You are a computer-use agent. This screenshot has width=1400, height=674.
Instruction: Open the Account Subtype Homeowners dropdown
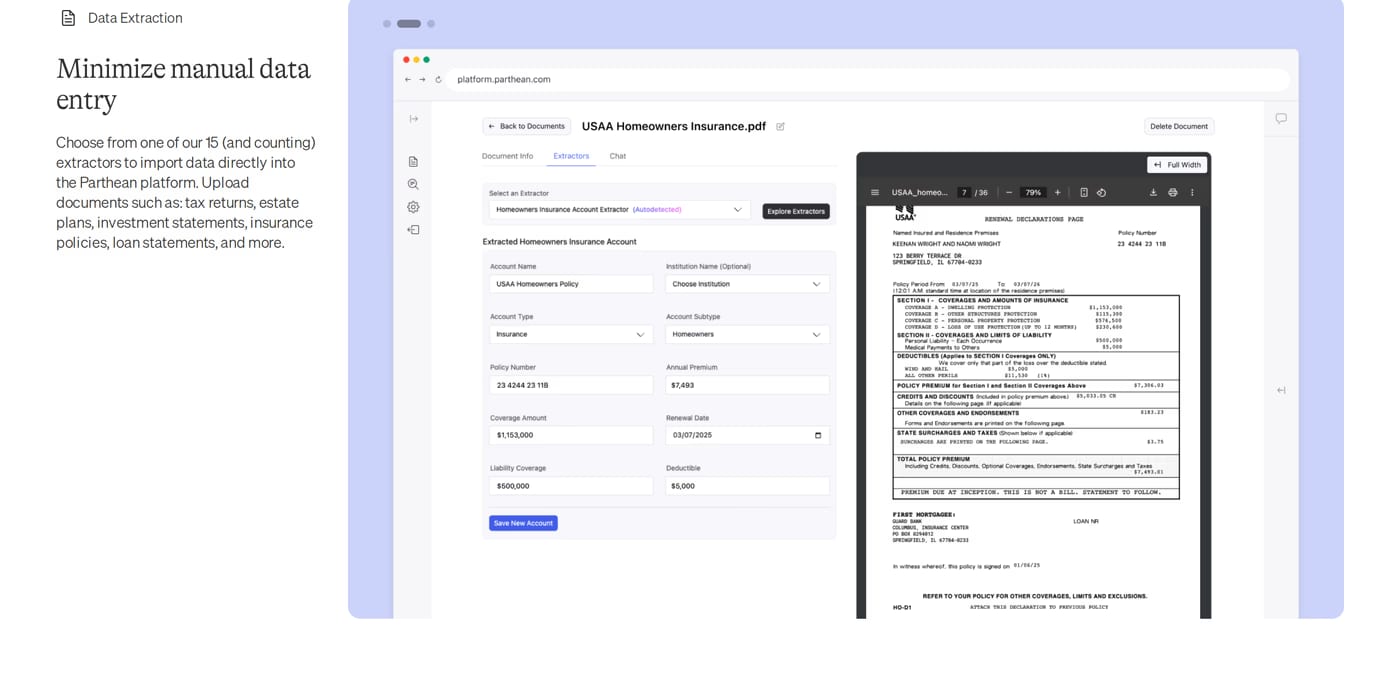747,334
